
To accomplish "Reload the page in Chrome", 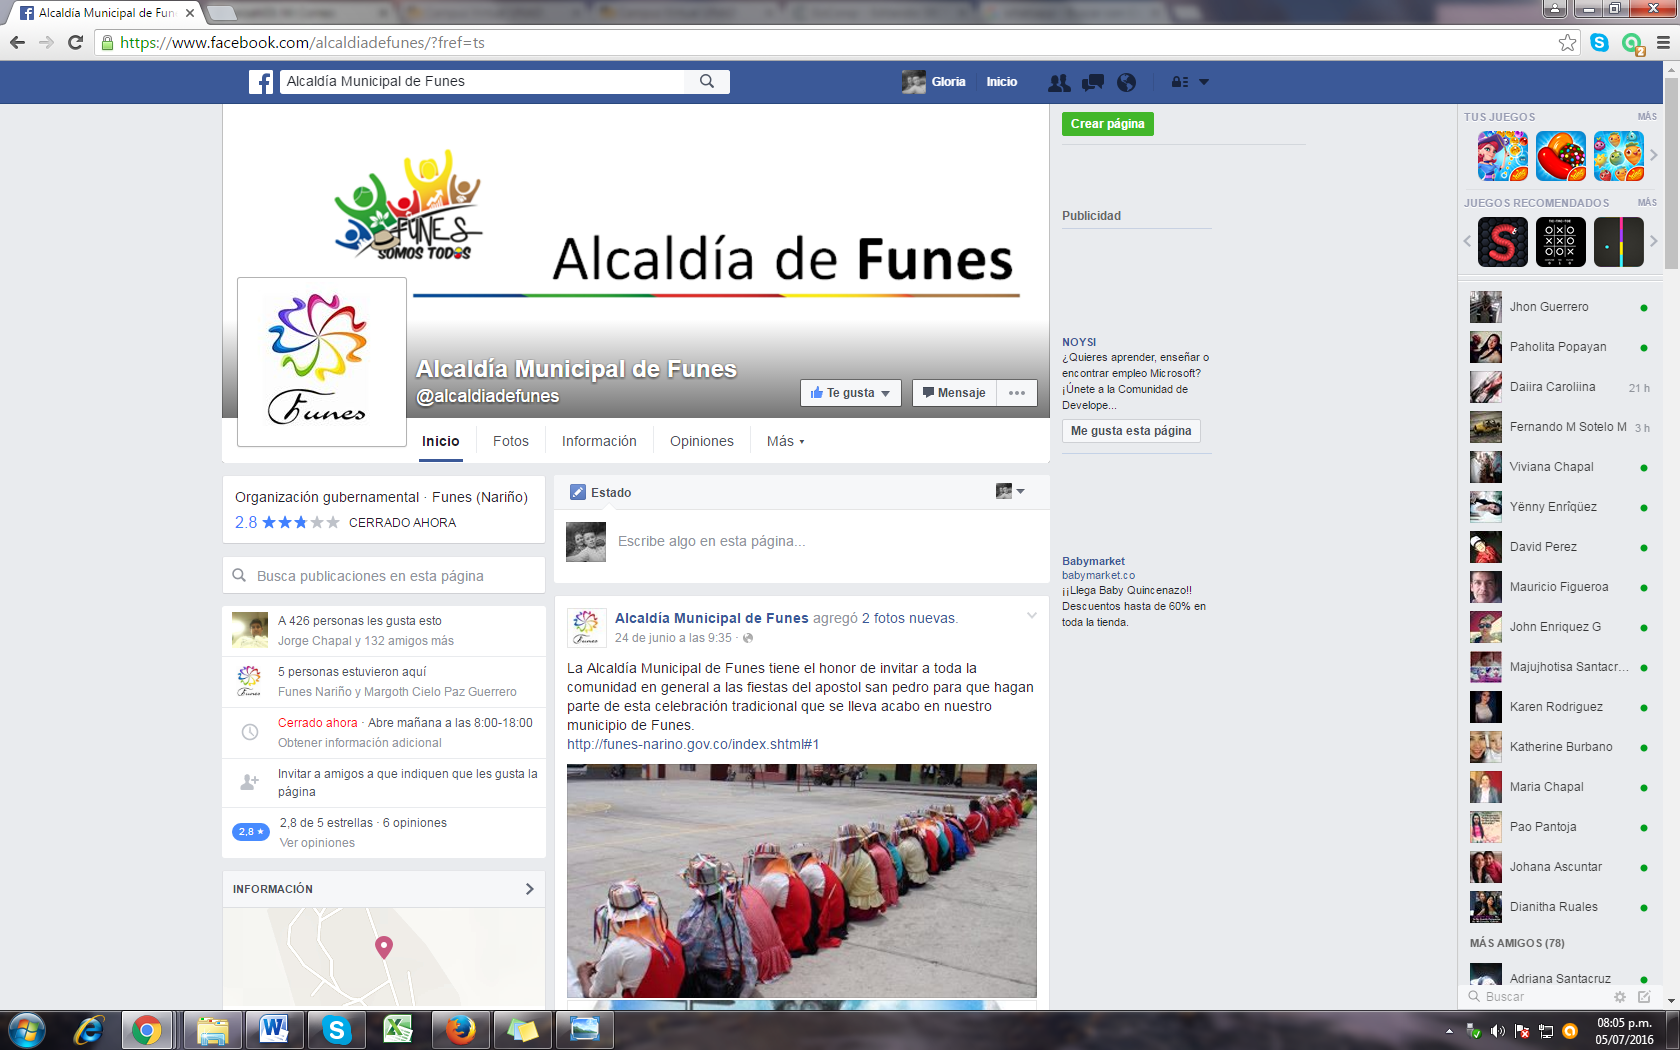I will [x=75, y=43].
